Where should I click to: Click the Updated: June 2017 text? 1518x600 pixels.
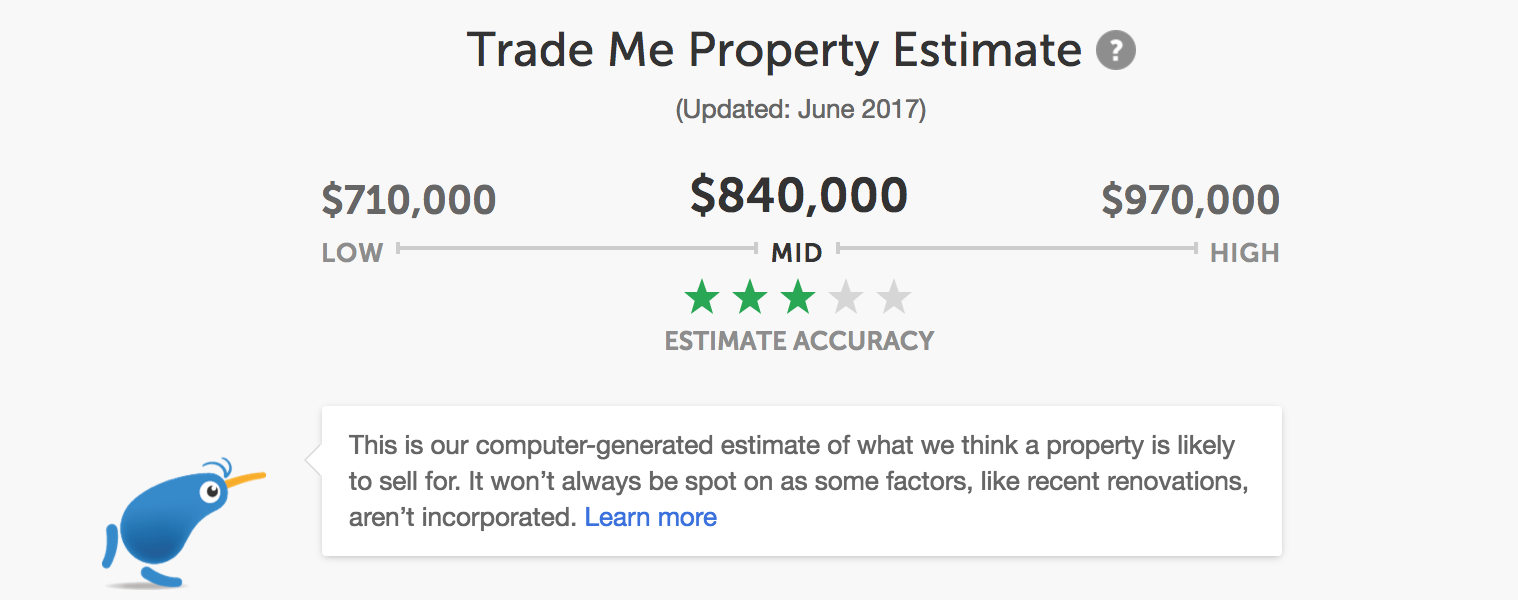[x=800, y=109]
